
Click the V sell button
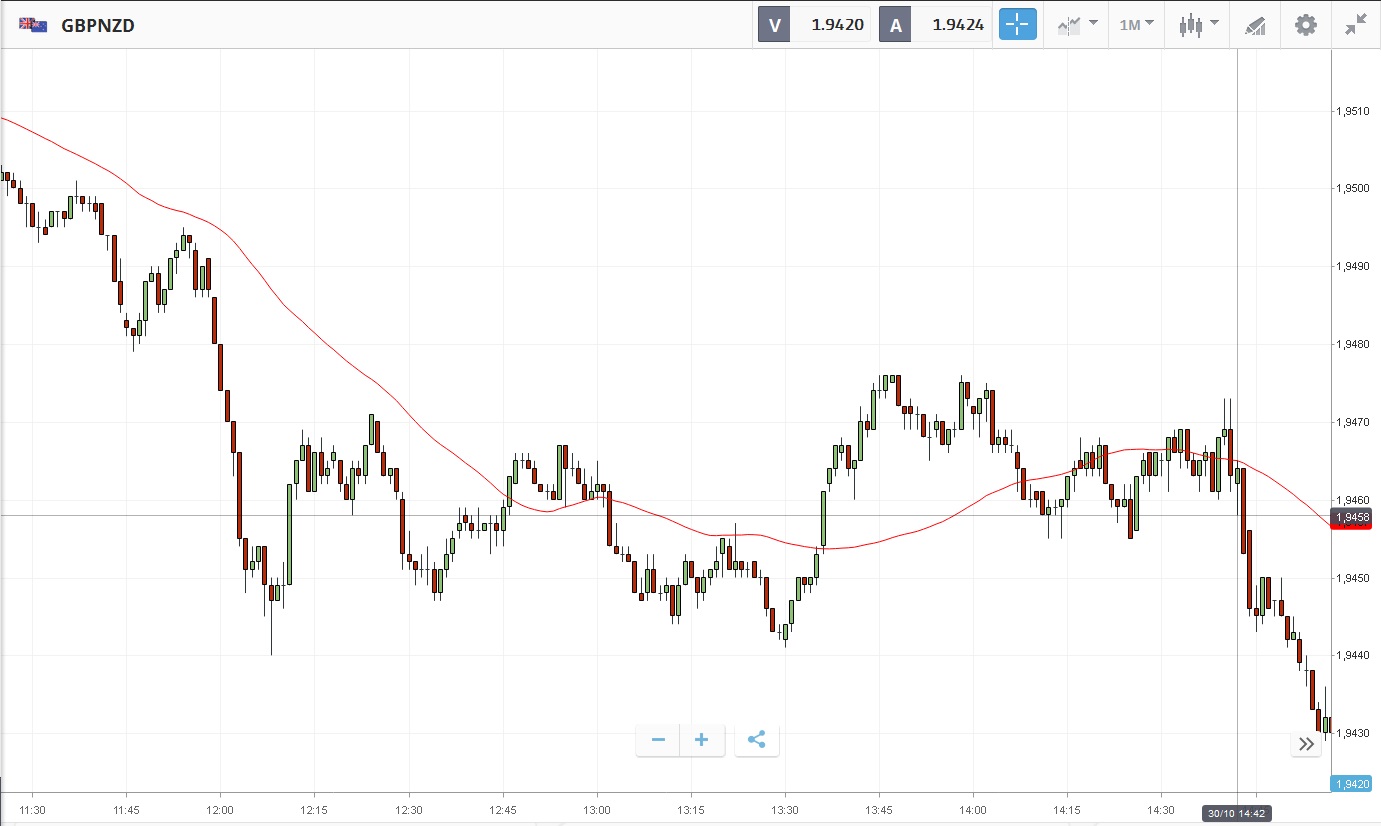pyautogui.click(x=774, y=25)
